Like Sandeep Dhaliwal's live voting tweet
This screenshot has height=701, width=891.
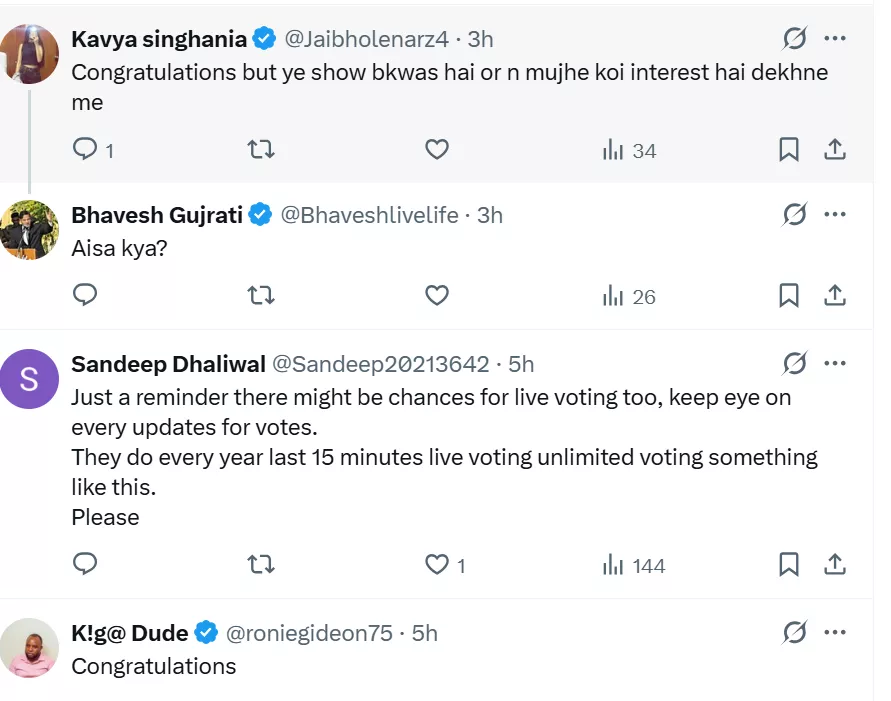coord(437,565)
